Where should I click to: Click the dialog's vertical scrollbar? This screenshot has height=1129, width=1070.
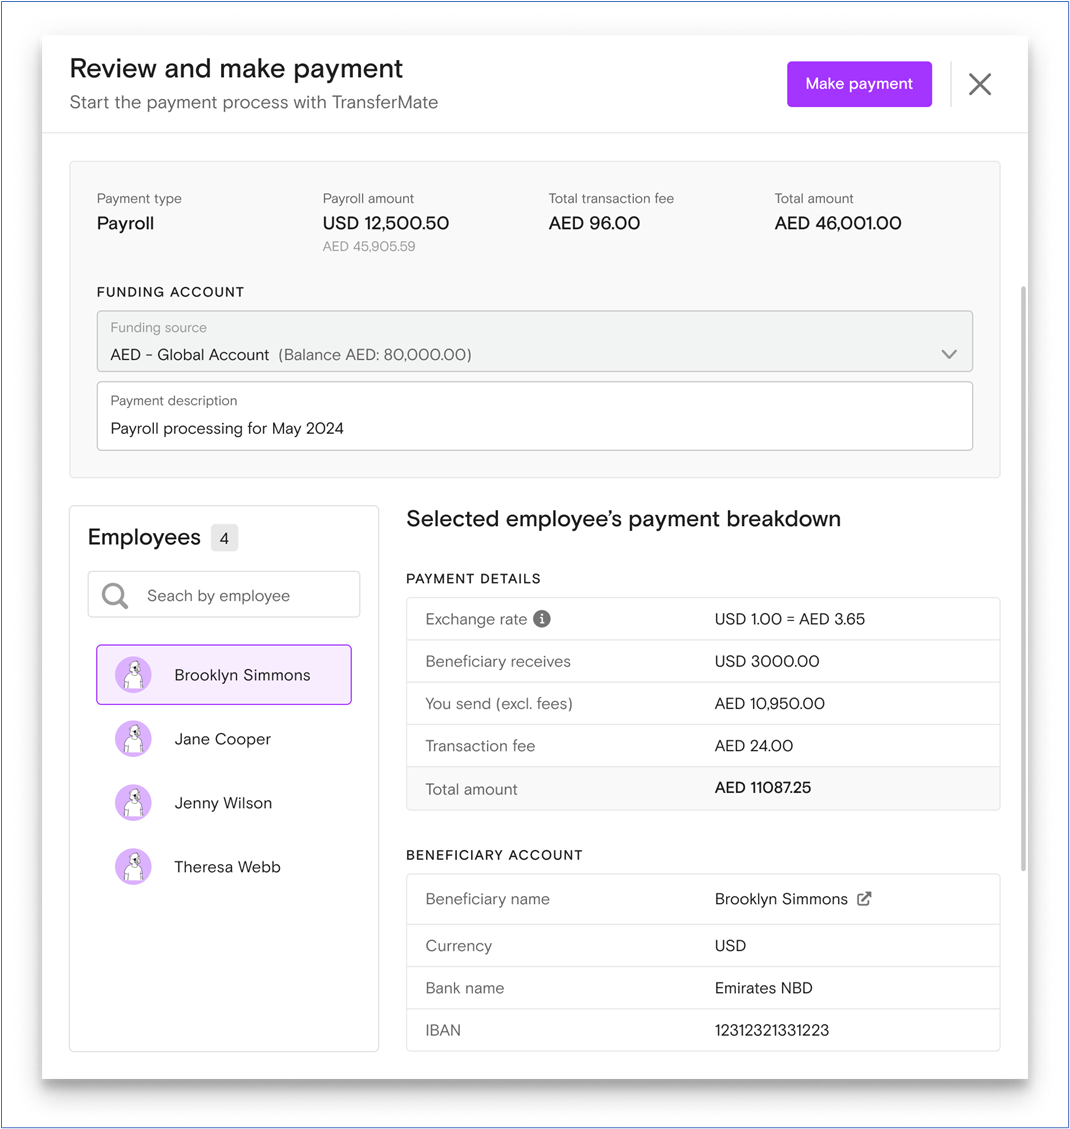pos(1022,580)
